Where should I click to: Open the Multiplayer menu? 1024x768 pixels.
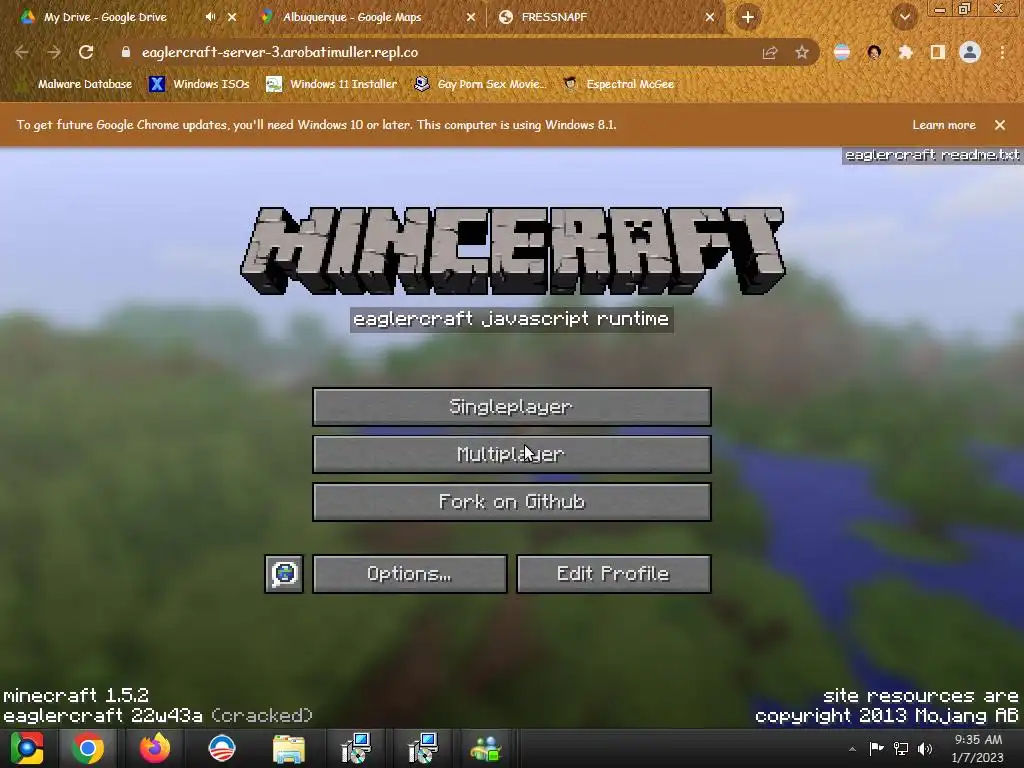[511, 455]
